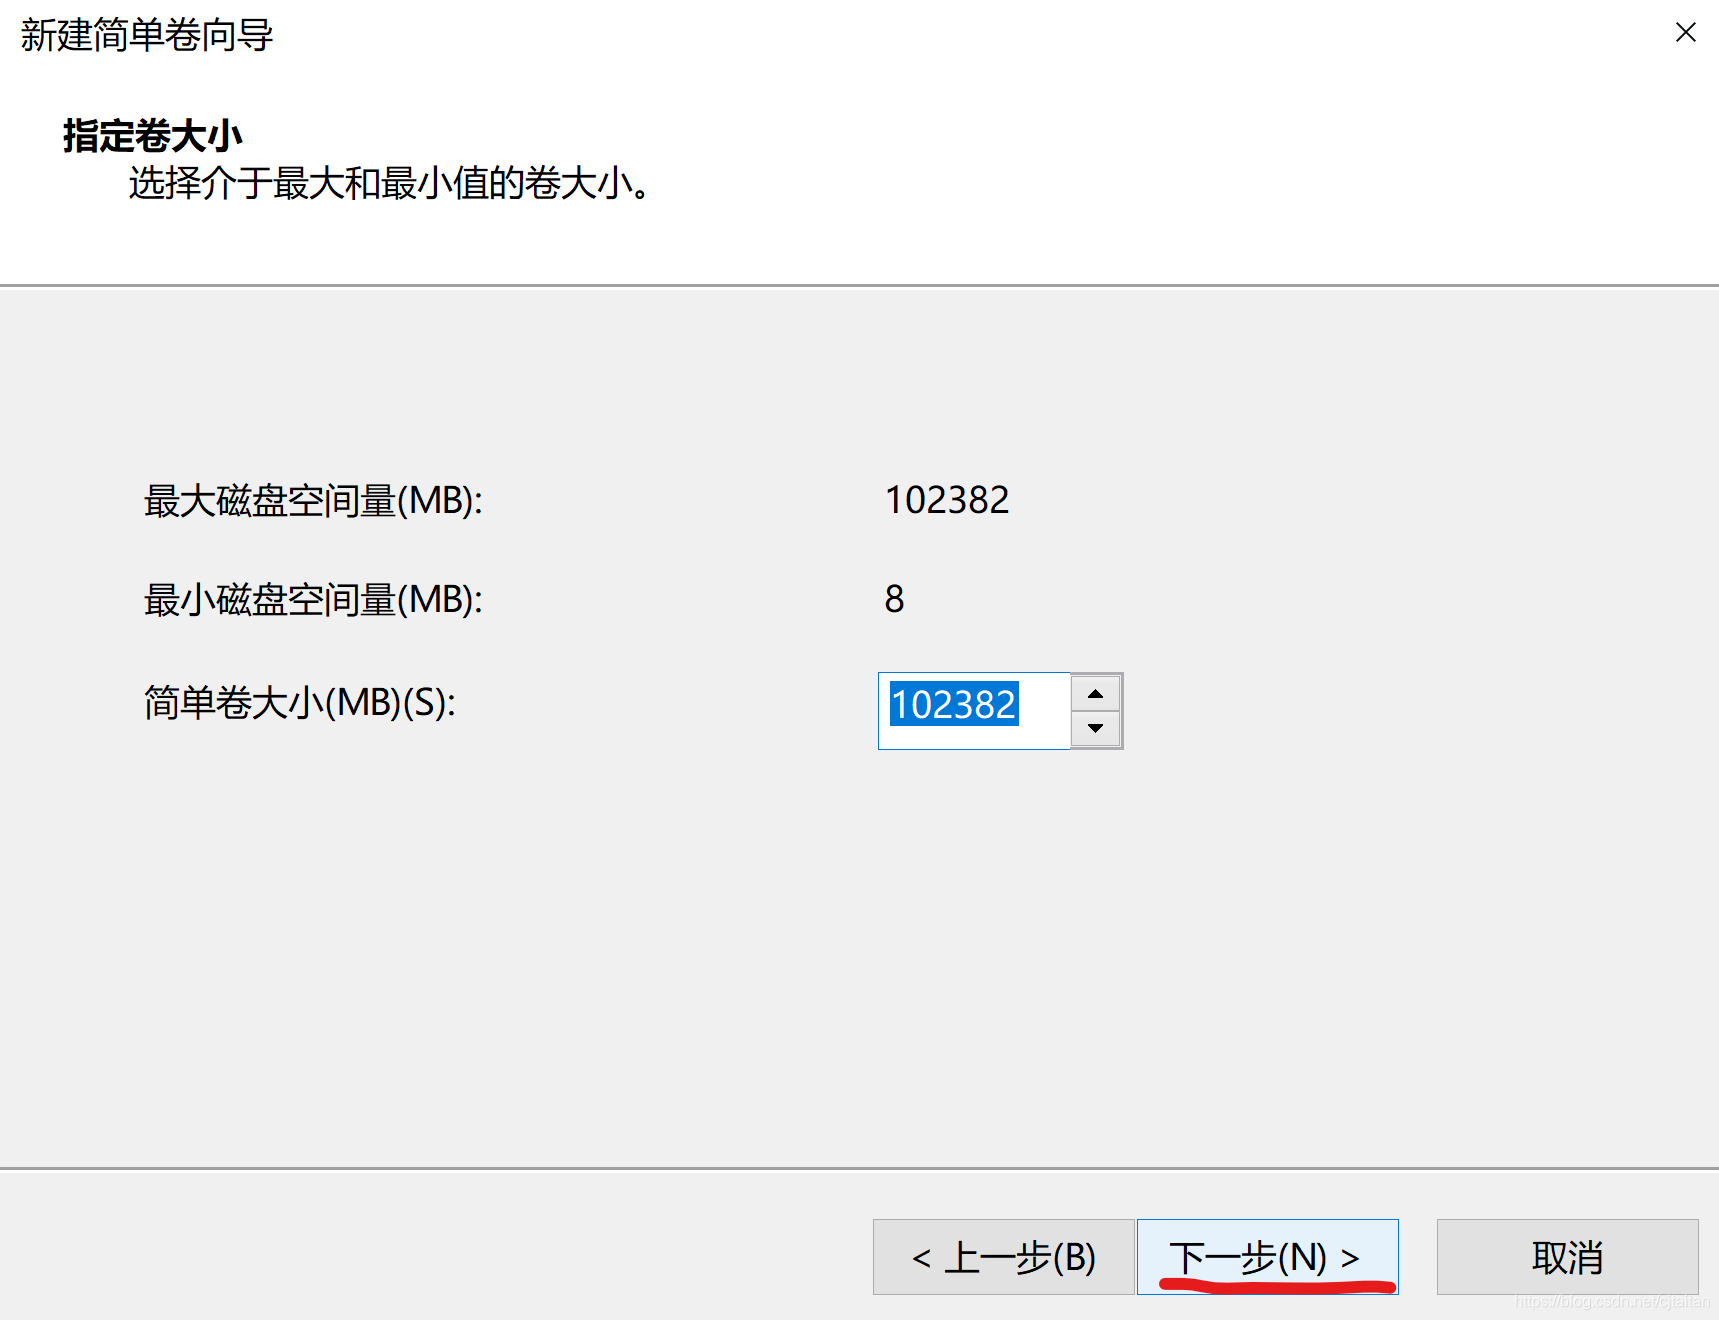Click 下一步(N) to continue the wizard
1719x1320 pixels.
pyautogui.click(x=1267, y=1257)
